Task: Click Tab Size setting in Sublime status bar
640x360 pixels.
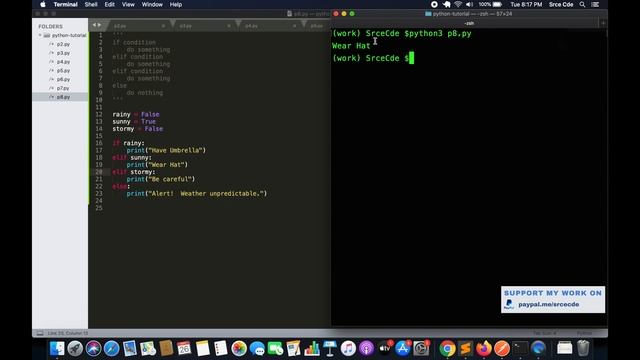Action: [x=544, y=333]
